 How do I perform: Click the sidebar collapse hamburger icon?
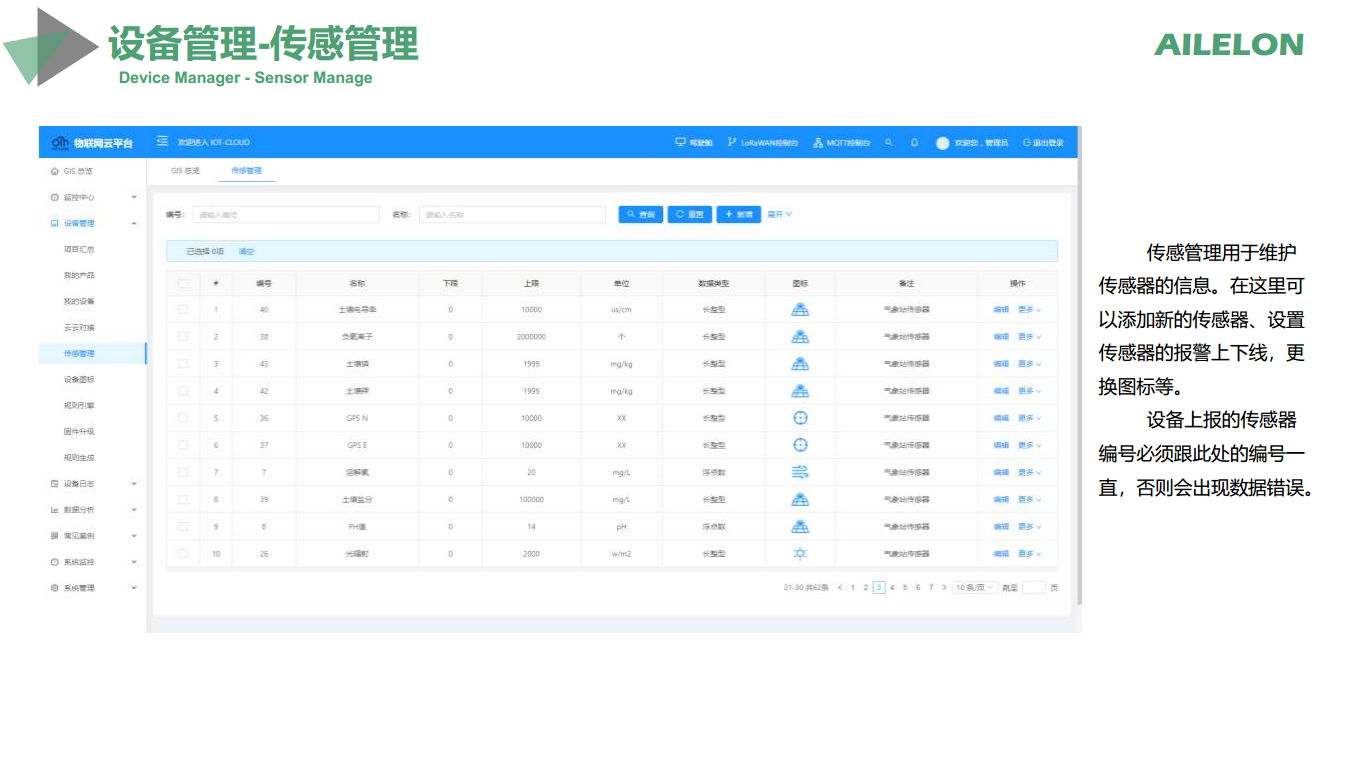[162, 142]
